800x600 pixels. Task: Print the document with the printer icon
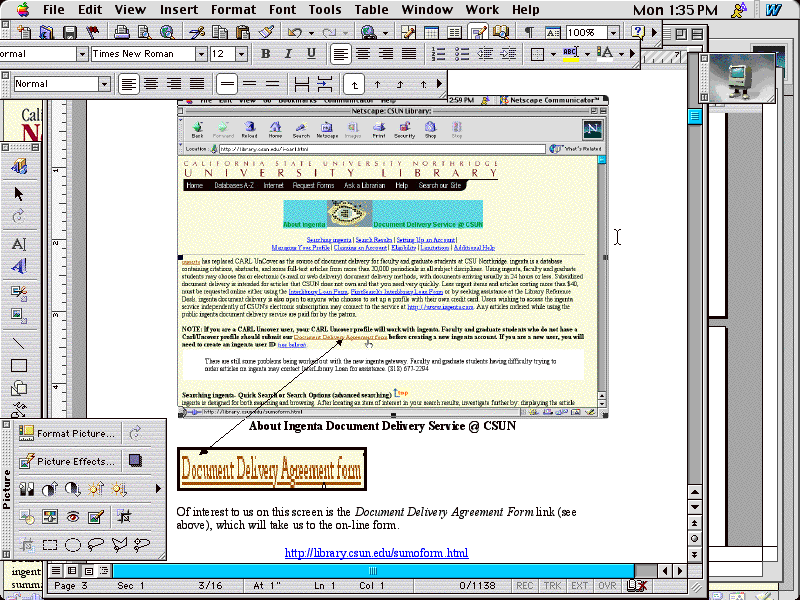121,33
